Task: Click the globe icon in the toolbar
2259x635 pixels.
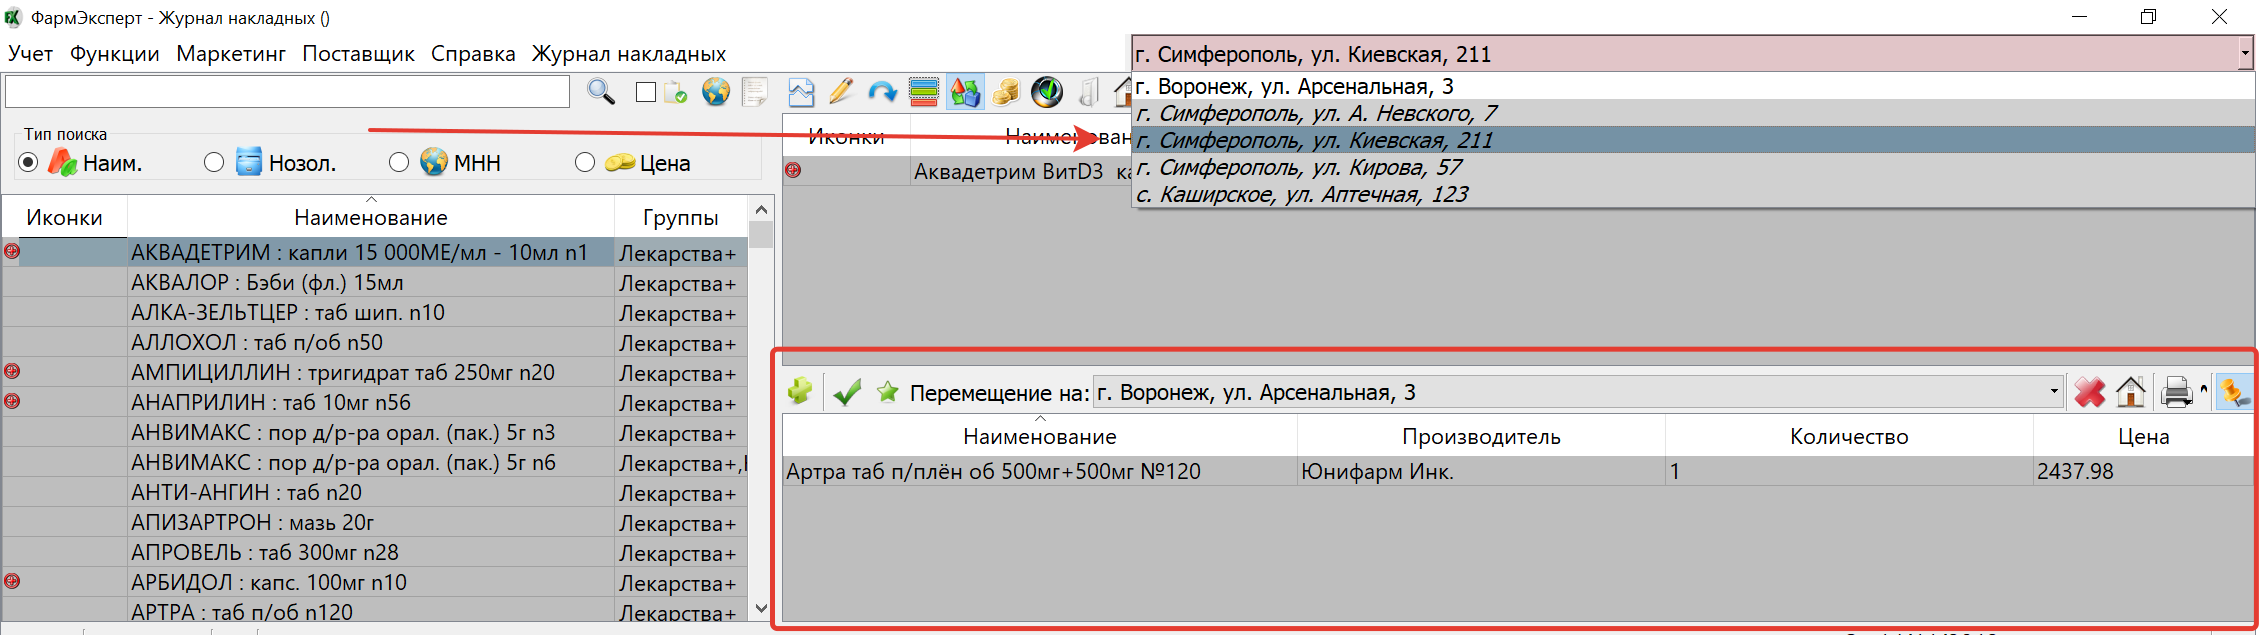Action: 715,92
